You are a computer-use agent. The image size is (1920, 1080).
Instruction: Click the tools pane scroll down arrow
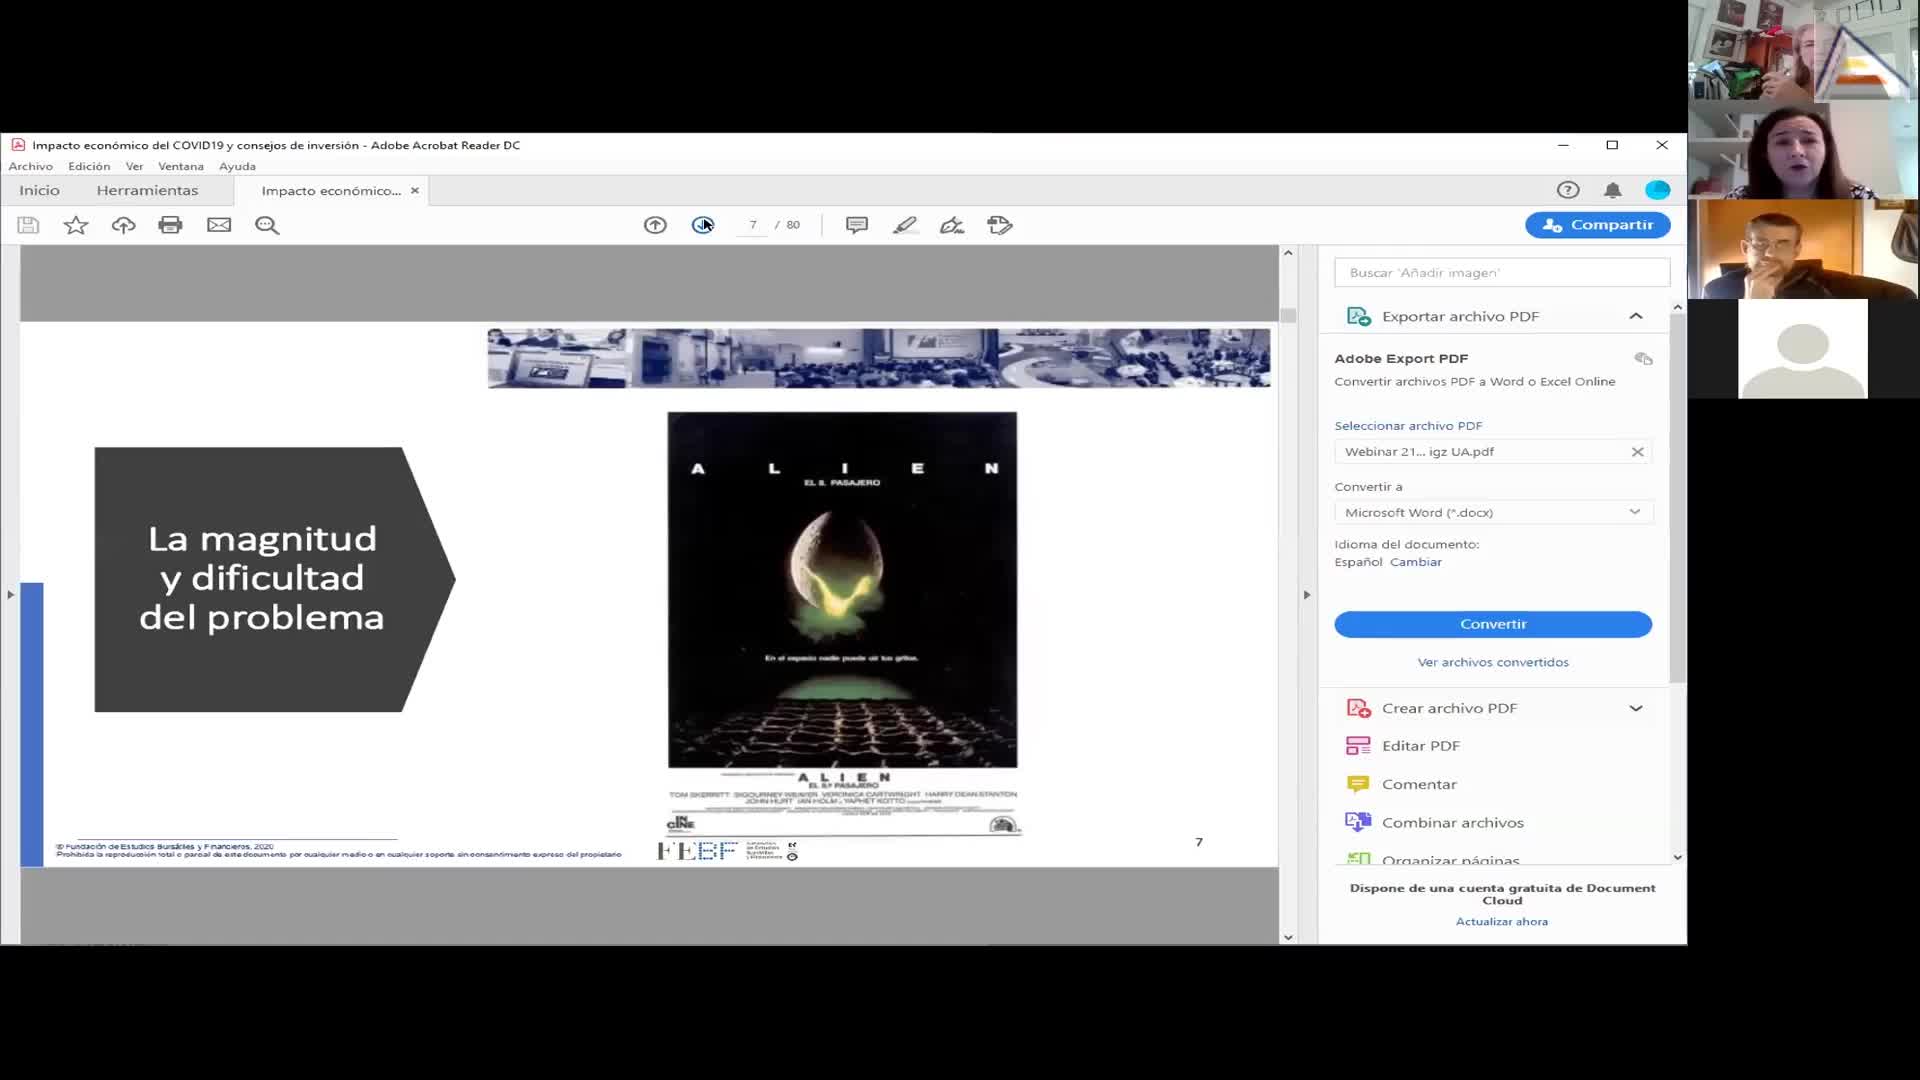pos(1677,857)
